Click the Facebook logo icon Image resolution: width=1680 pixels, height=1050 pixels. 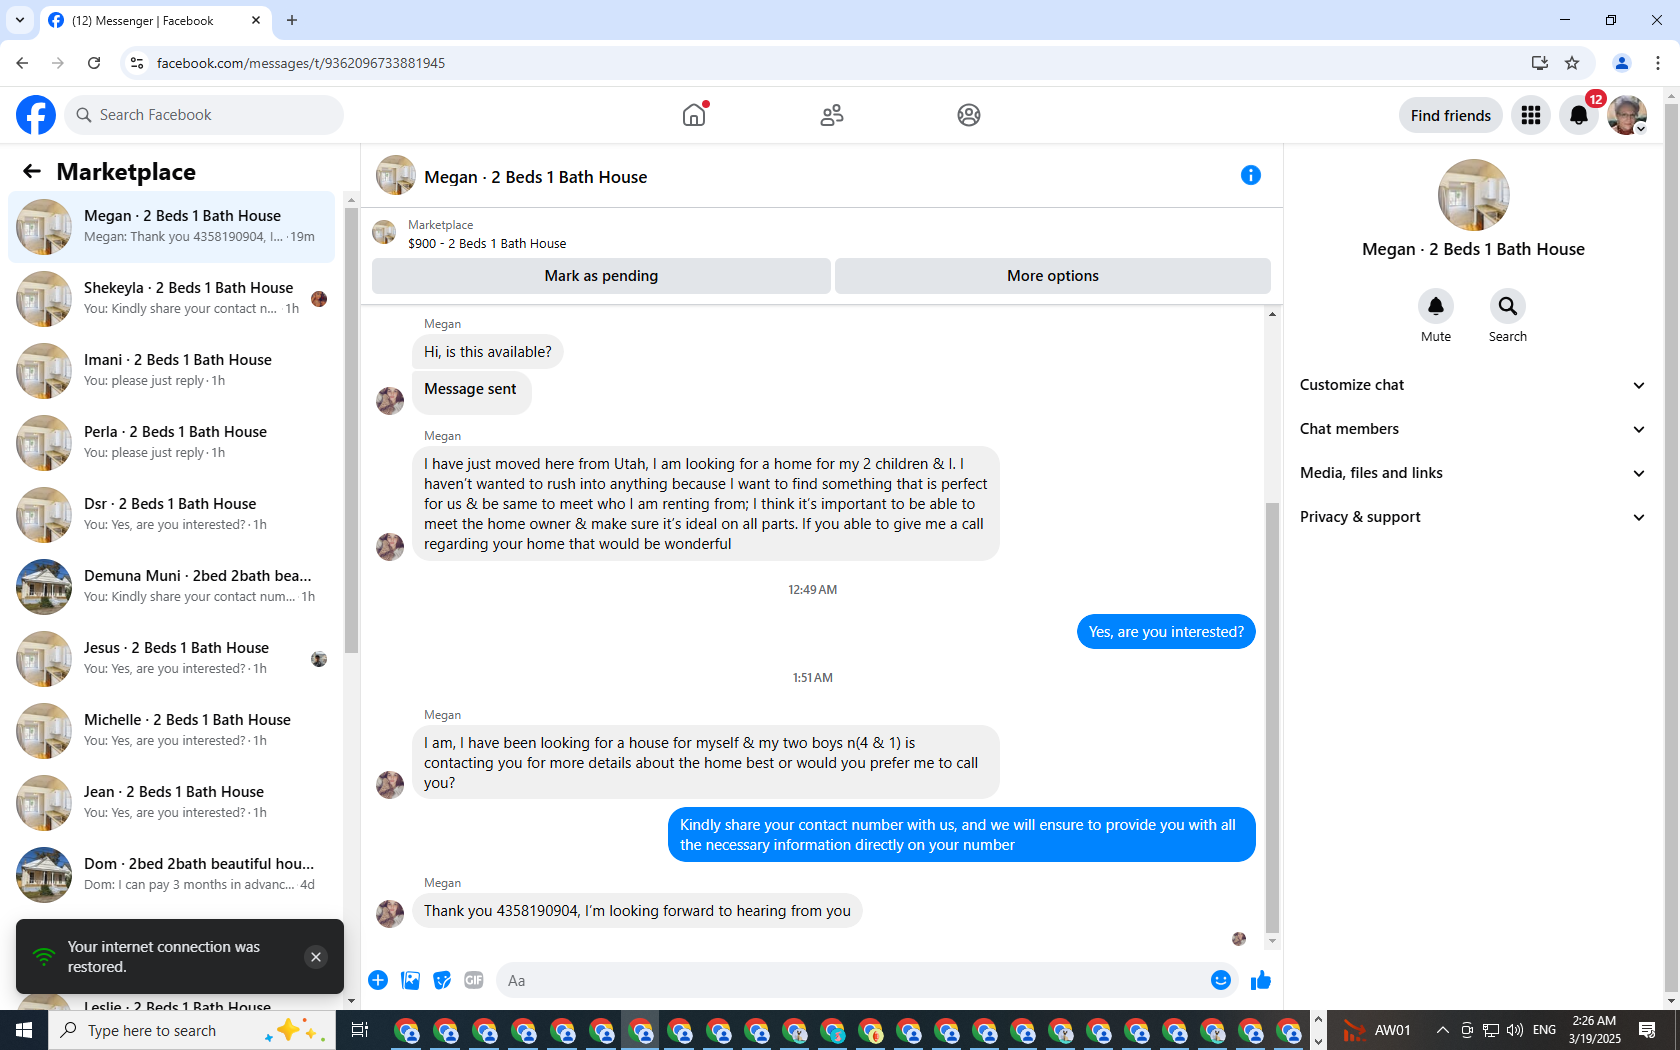36,115
